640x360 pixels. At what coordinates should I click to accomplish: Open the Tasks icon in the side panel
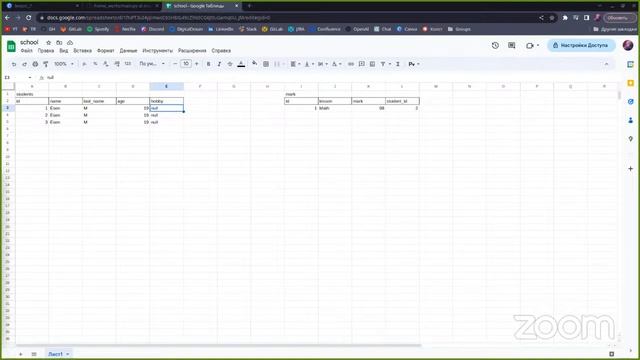point(631,102)
